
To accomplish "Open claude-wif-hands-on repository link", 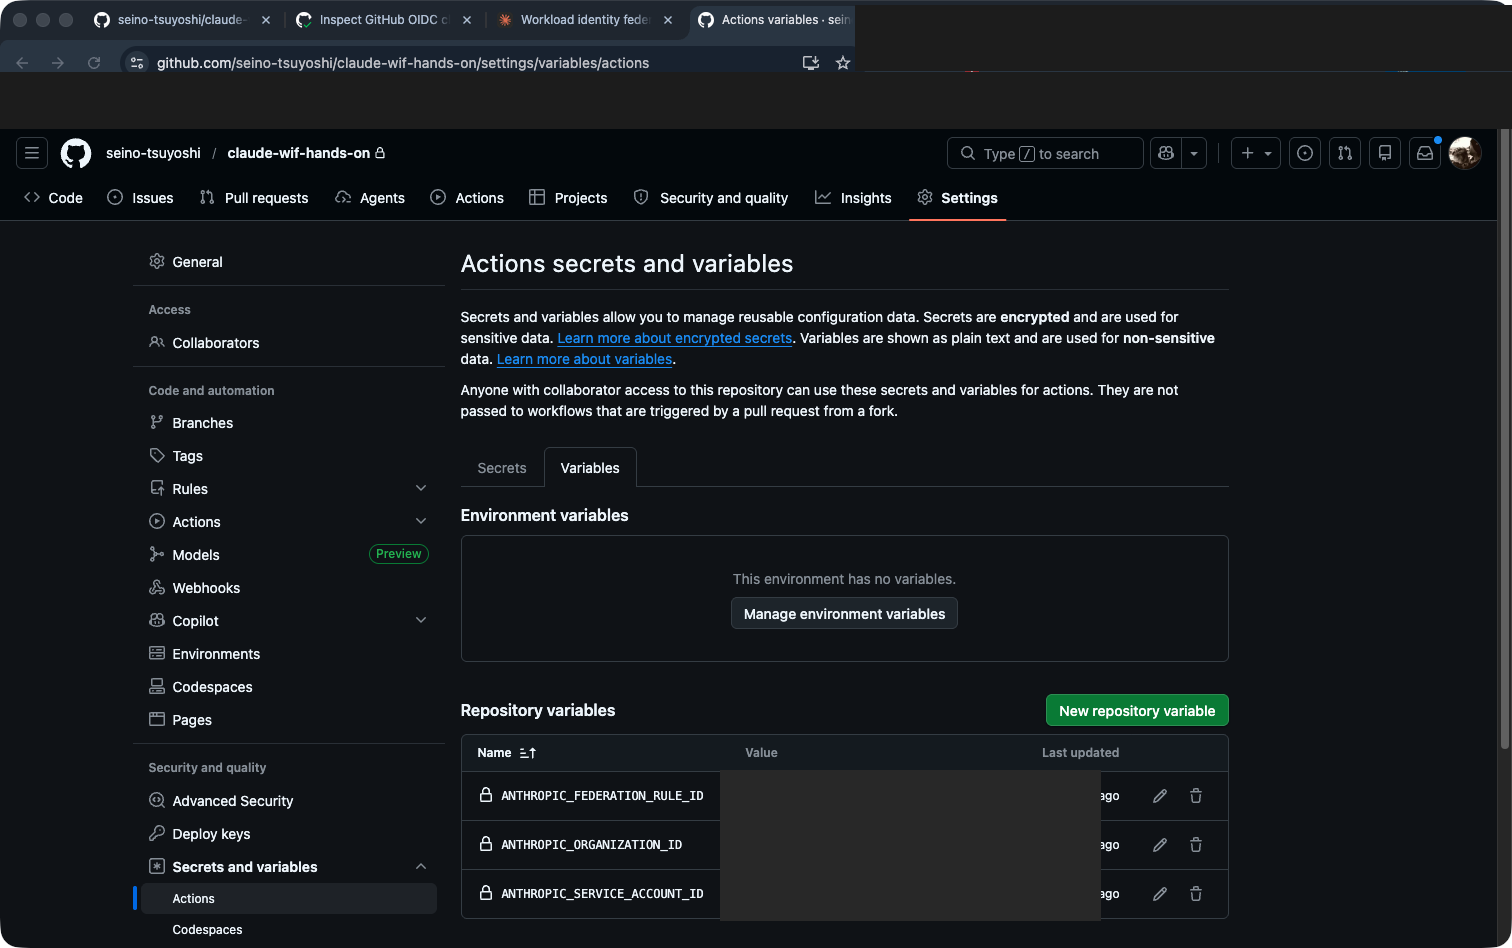I will (x=298, y=153).
